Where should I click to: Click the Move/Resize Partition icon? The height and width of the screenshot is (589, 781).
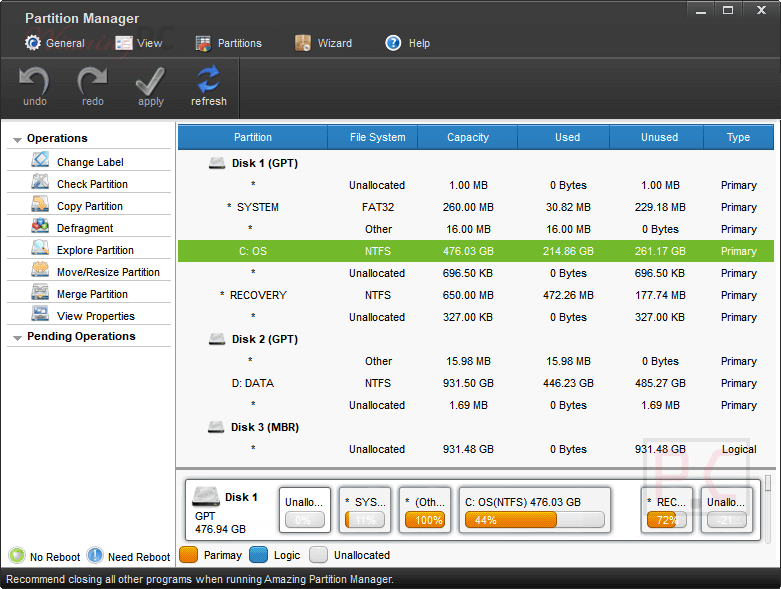pos(40,269)
